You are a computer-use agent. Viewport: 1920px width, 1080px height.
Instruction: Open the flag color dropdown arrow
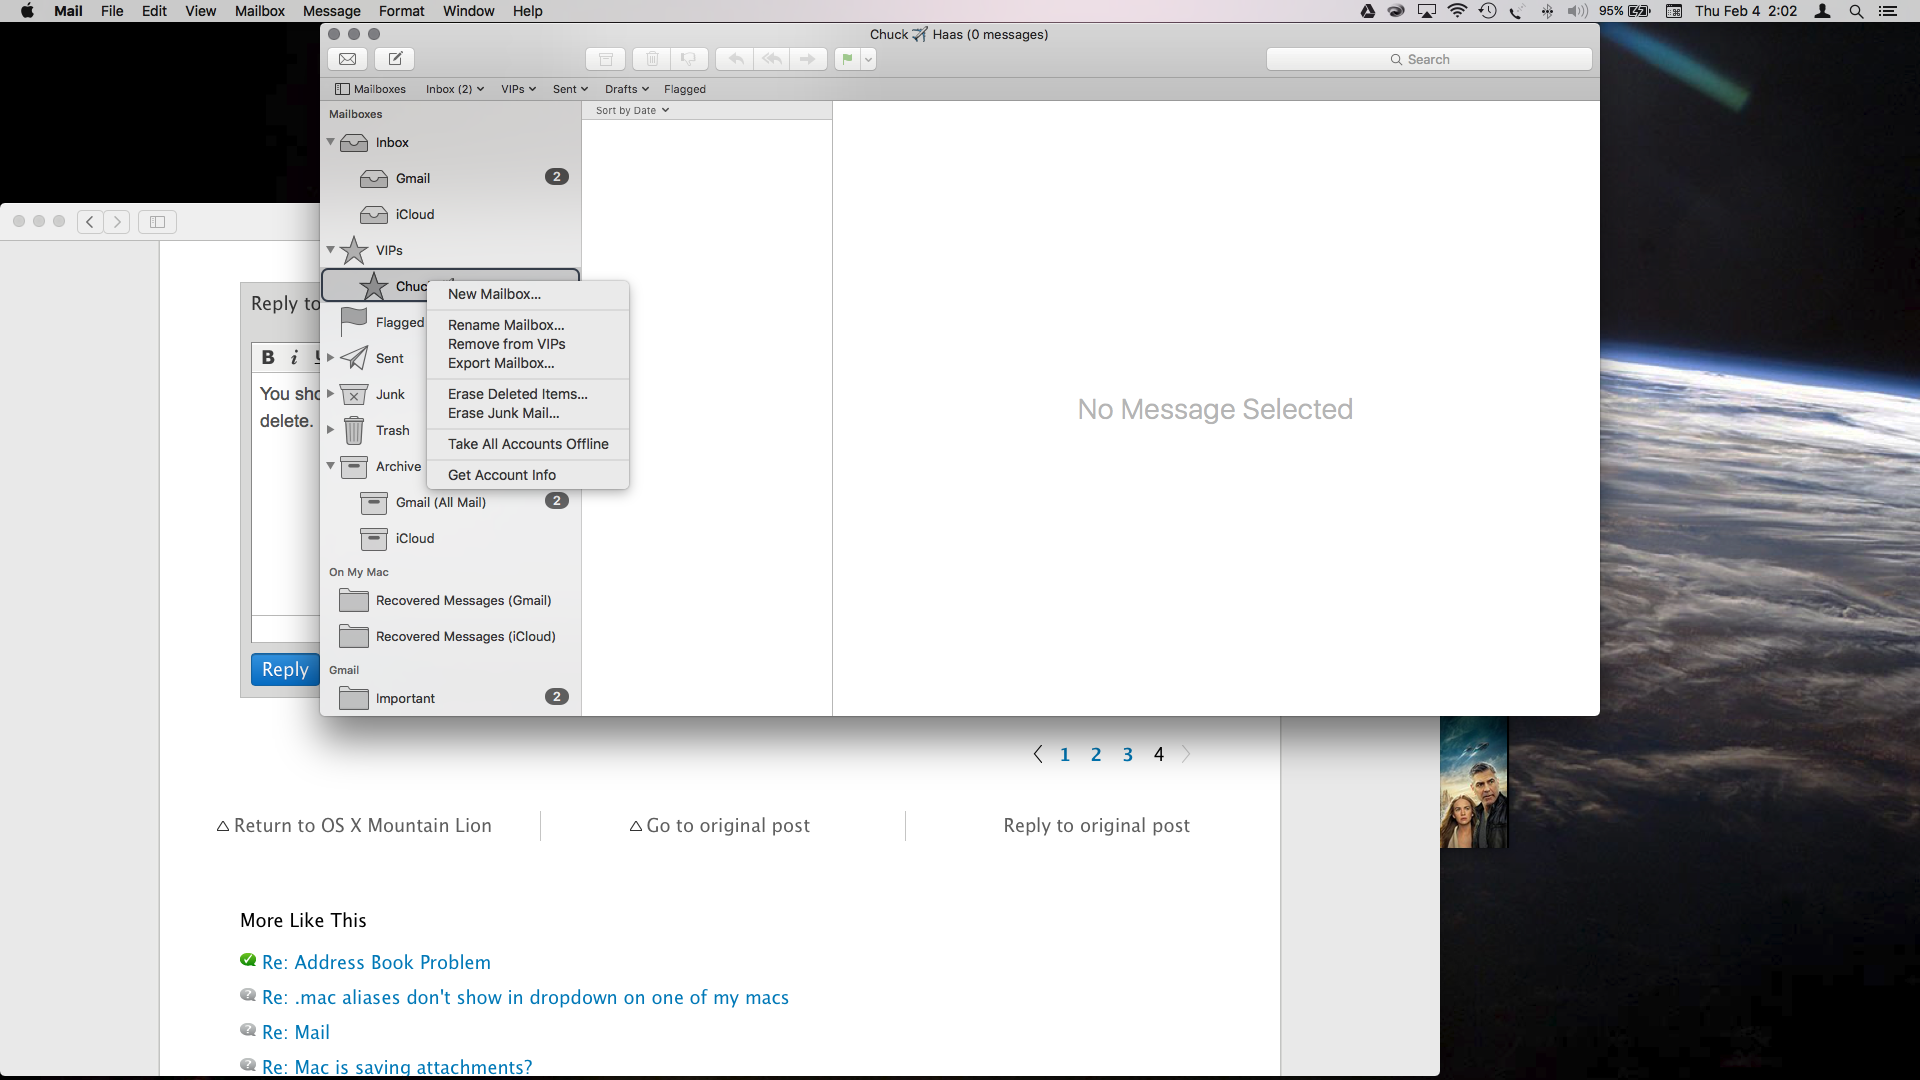868,59
